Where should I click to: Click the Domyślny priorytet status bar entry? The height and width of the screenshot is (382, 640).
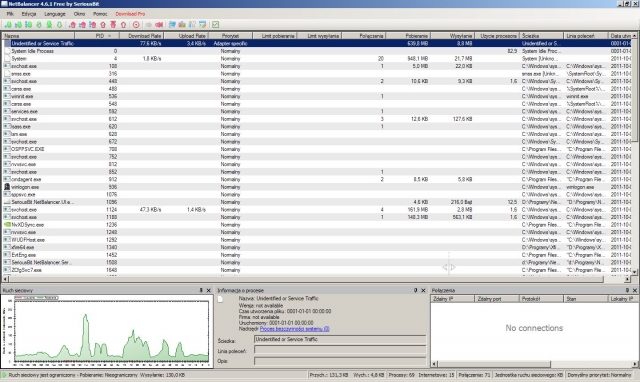coord(599,375)
